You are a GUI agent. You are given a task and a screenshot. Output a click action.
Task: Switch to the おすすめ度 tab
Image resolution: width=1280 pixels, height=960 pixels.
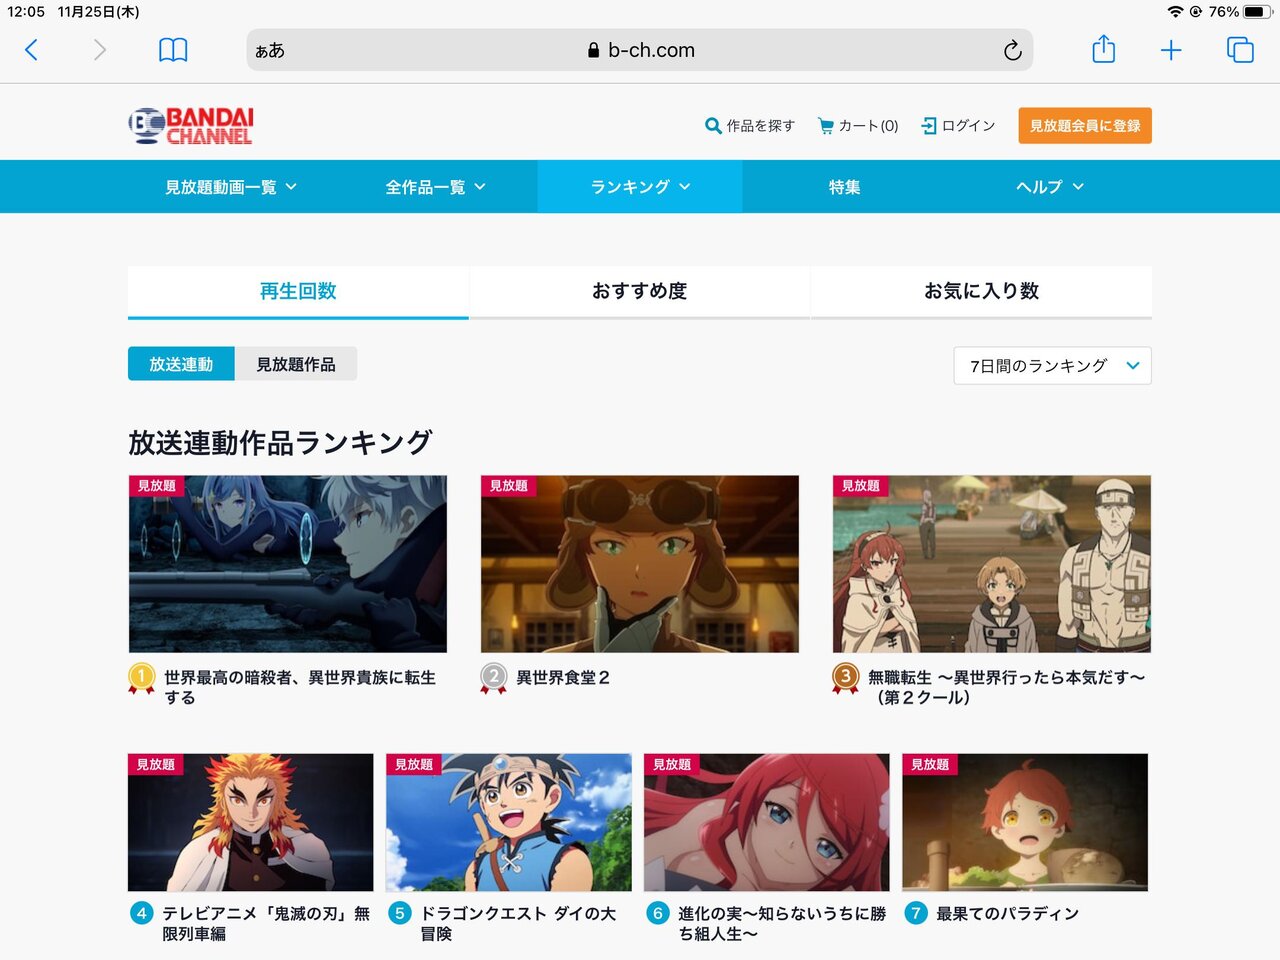click(640, 292)
